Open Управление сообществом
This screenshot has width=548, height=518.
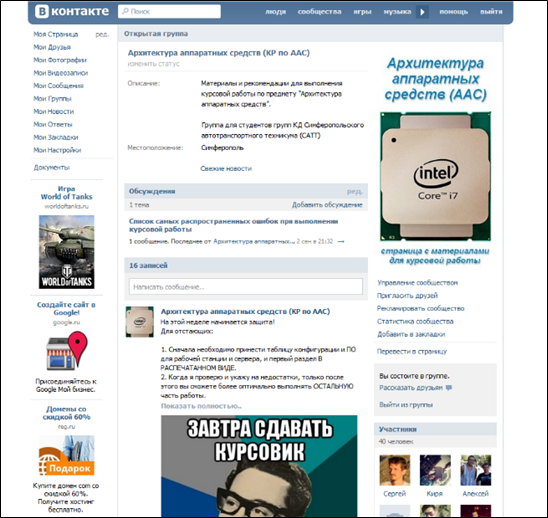(x=417, y=283)
